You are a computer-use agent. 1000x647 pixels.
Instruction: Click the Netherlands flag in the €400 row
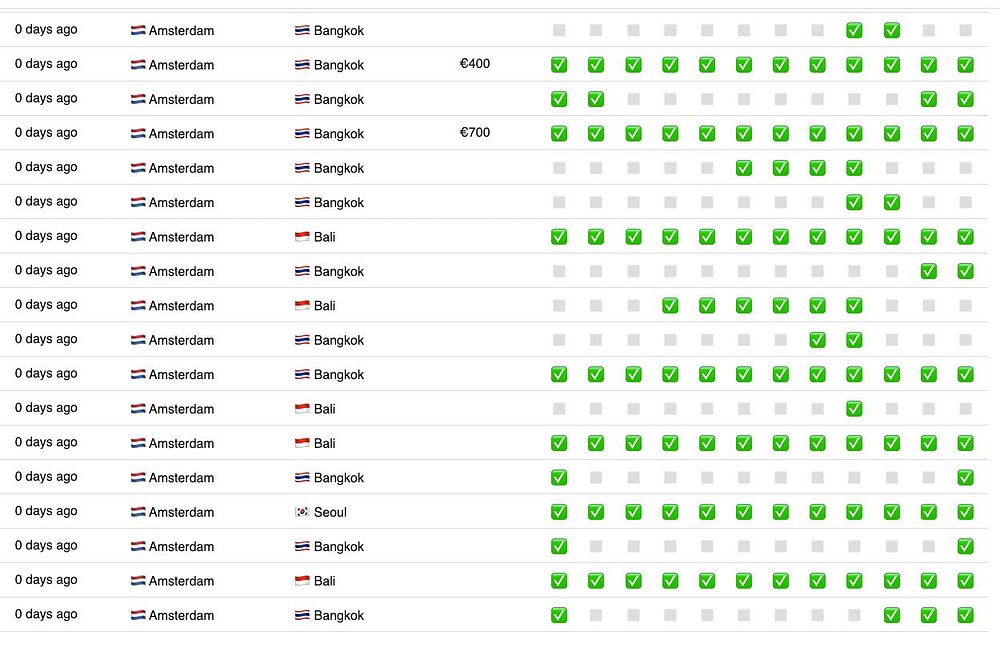point(138,65)
